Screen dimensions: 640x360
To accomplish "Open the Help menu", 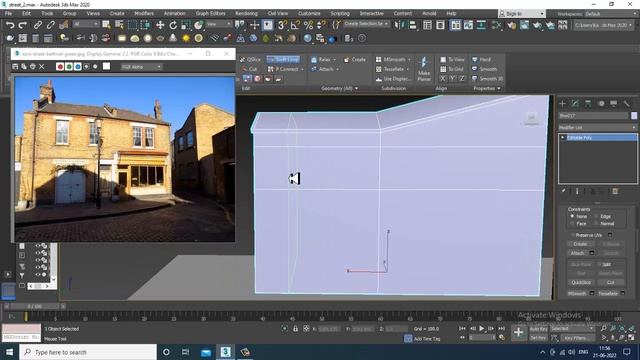I will coord(451,13).
